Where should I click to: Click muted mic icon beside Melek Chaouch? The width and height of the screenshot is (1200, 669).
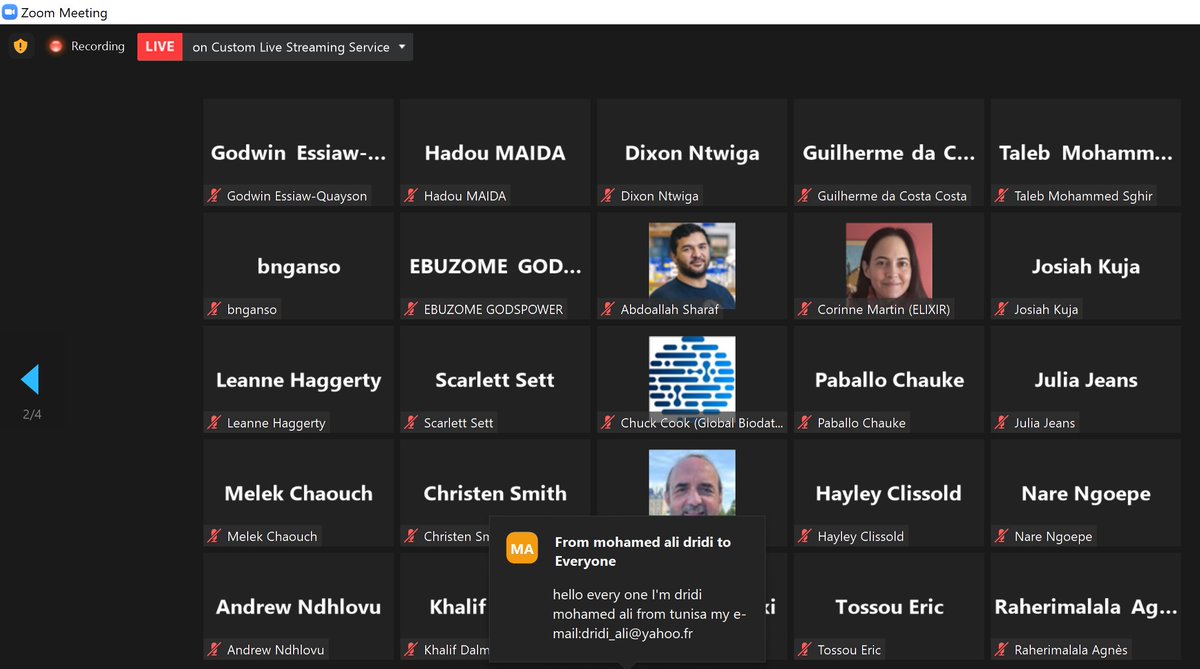pyautogui.click(x=214, y=536)
